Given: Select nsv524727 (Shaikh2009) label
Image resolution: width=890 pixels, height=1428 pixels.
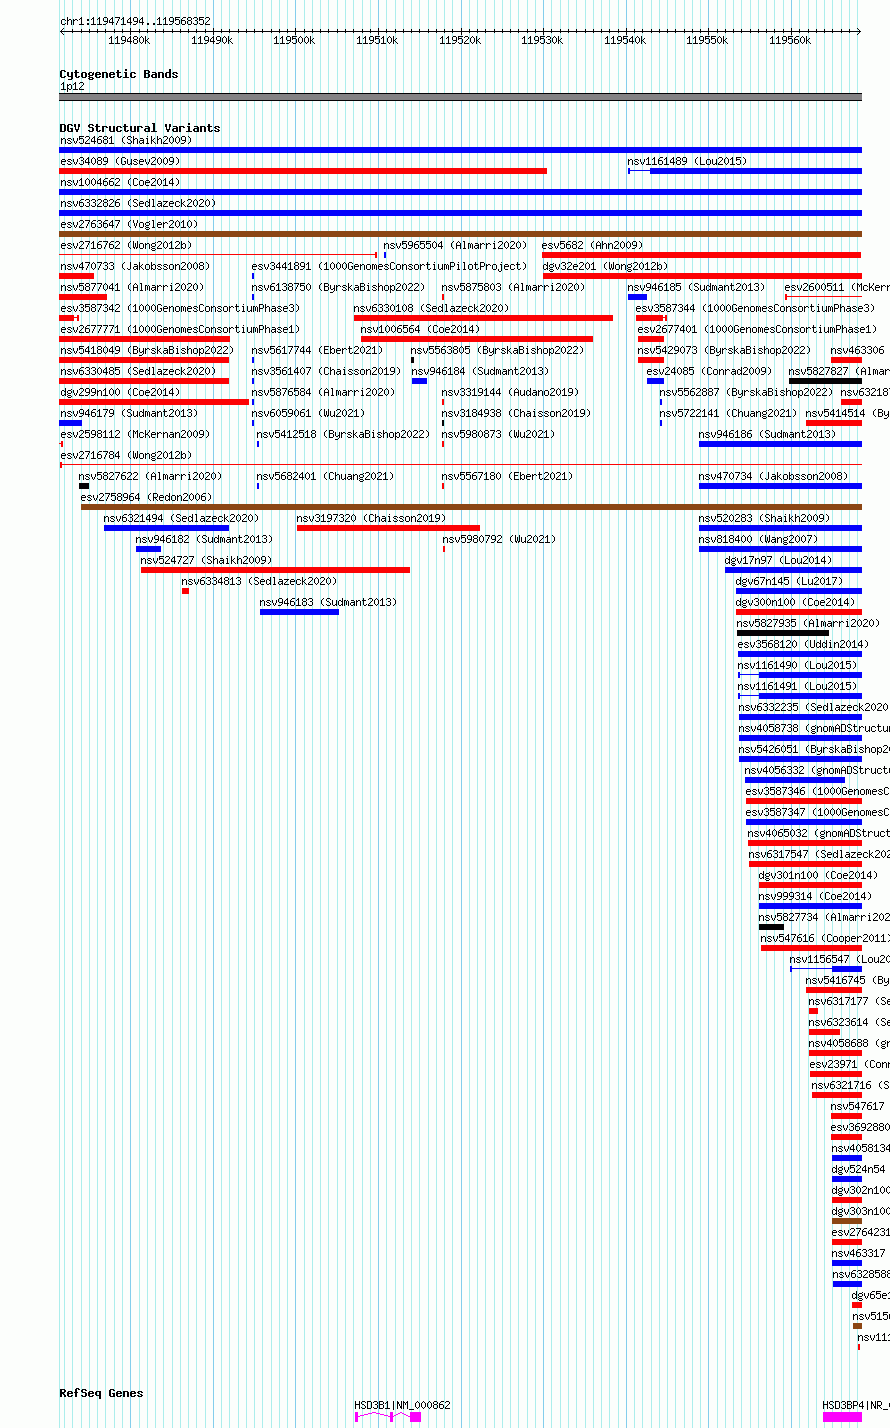Looking at the screenshot, I should click(x=206, y=560).
